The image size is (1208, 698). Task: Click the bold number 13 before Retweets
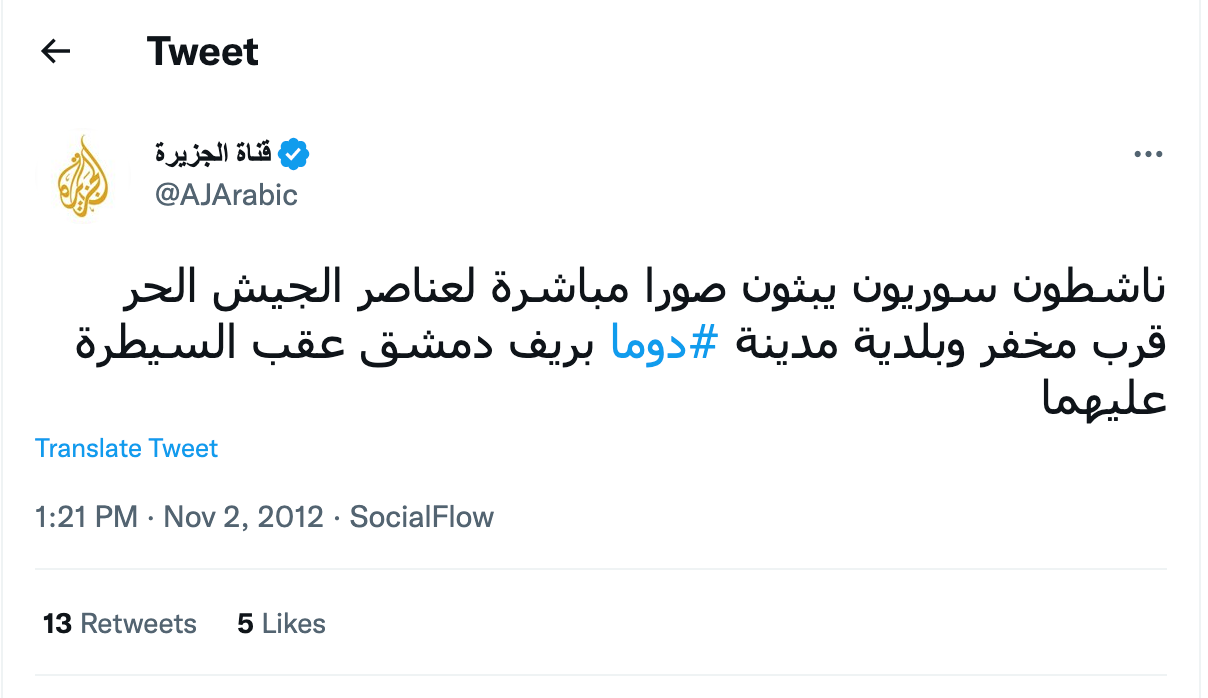(x=58, y=624)
